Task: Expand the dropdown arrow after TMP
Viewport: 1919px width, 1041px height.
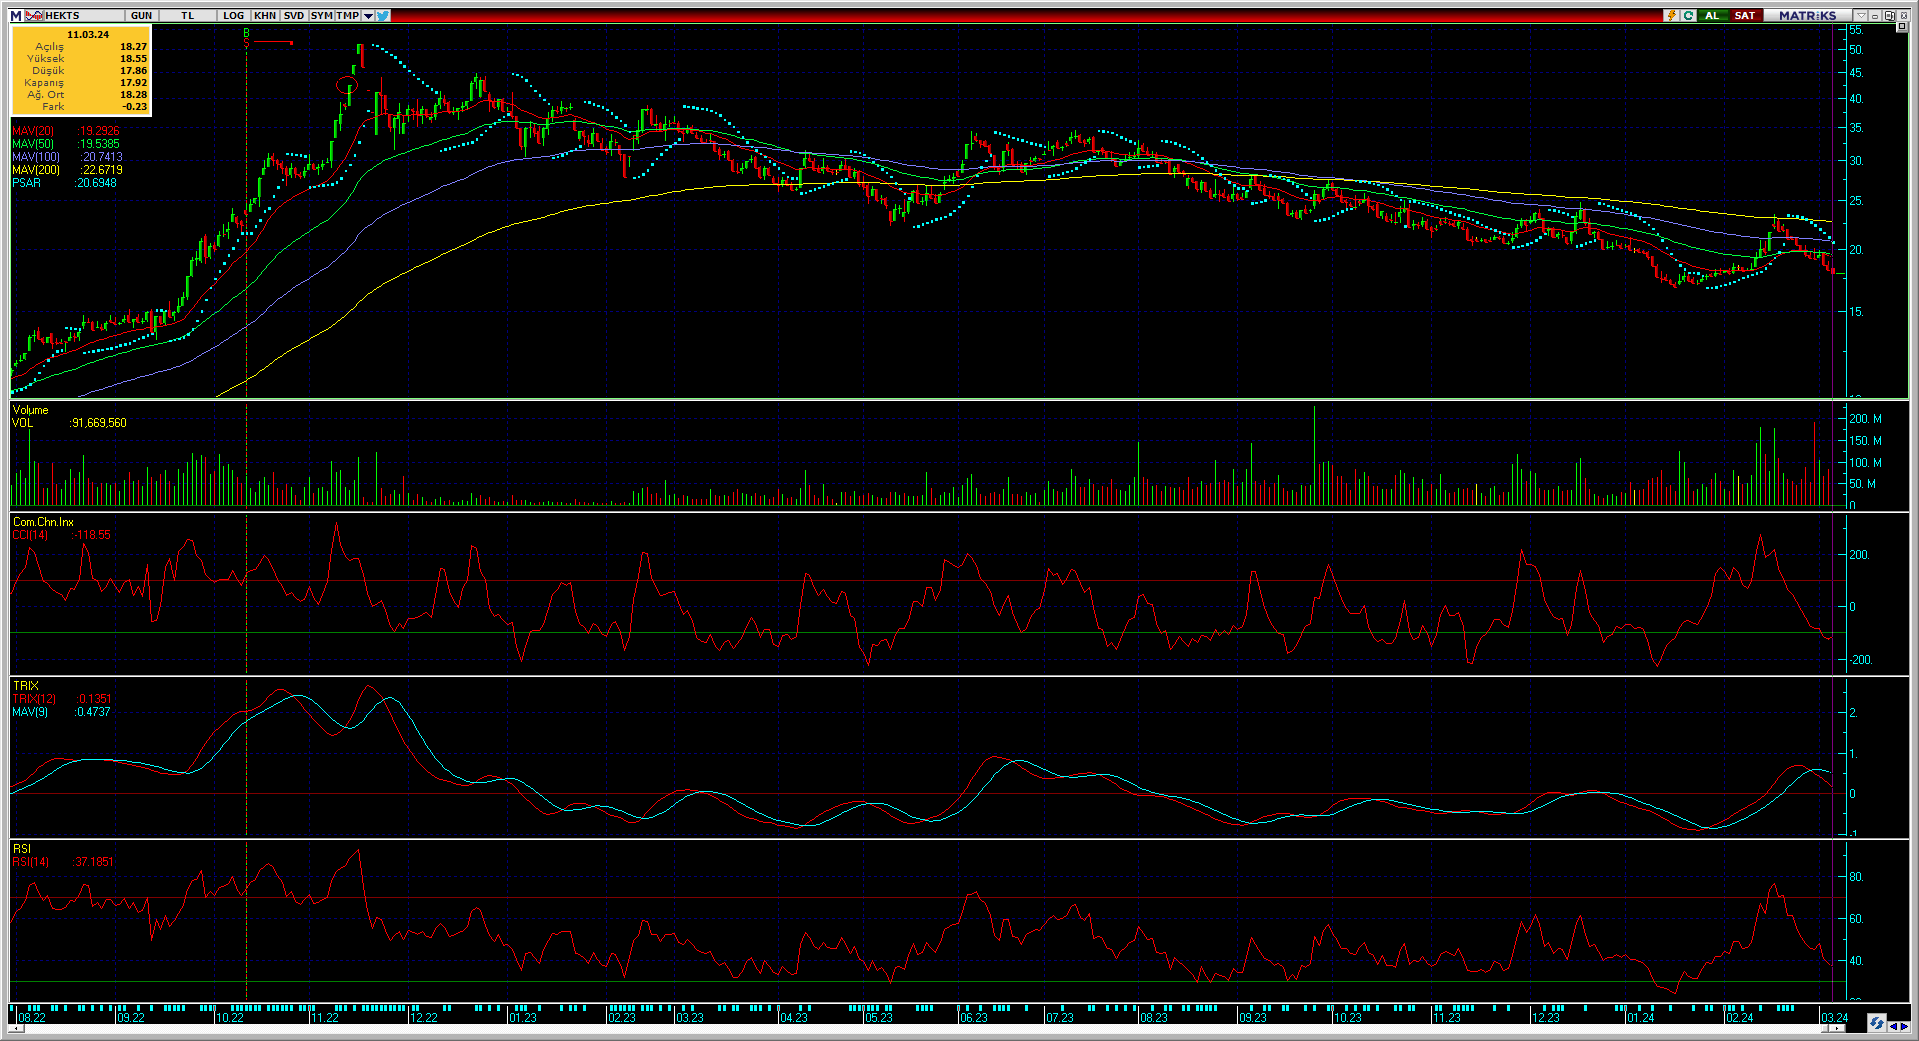Action: pos(368,15)
